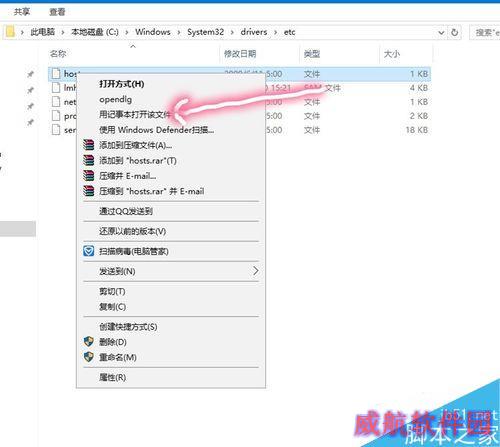Viewport: 500px width, 447px height.
Task: Click the search box field
Action: (x=485, y=32)
